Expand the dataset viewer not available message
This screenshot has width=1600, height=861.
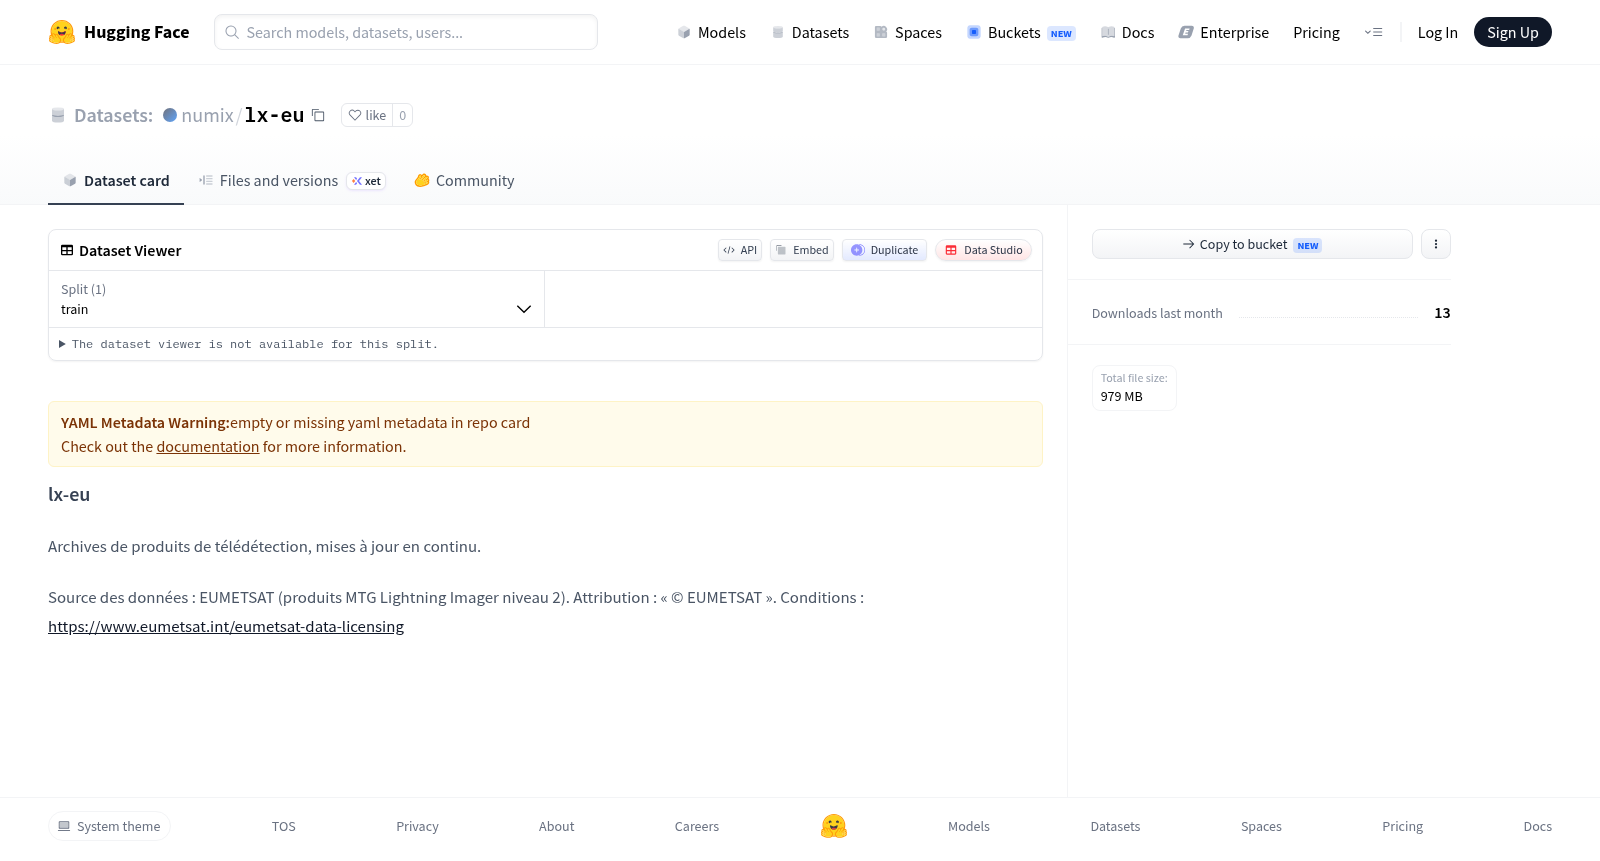pyautogui.click(x=248, y=344)
